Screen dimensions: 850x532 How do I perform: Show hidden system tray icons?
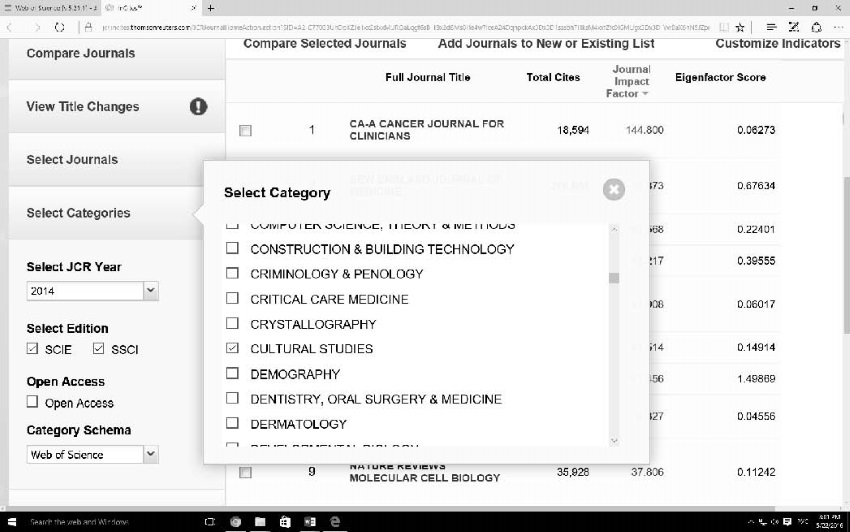[750, 522]
